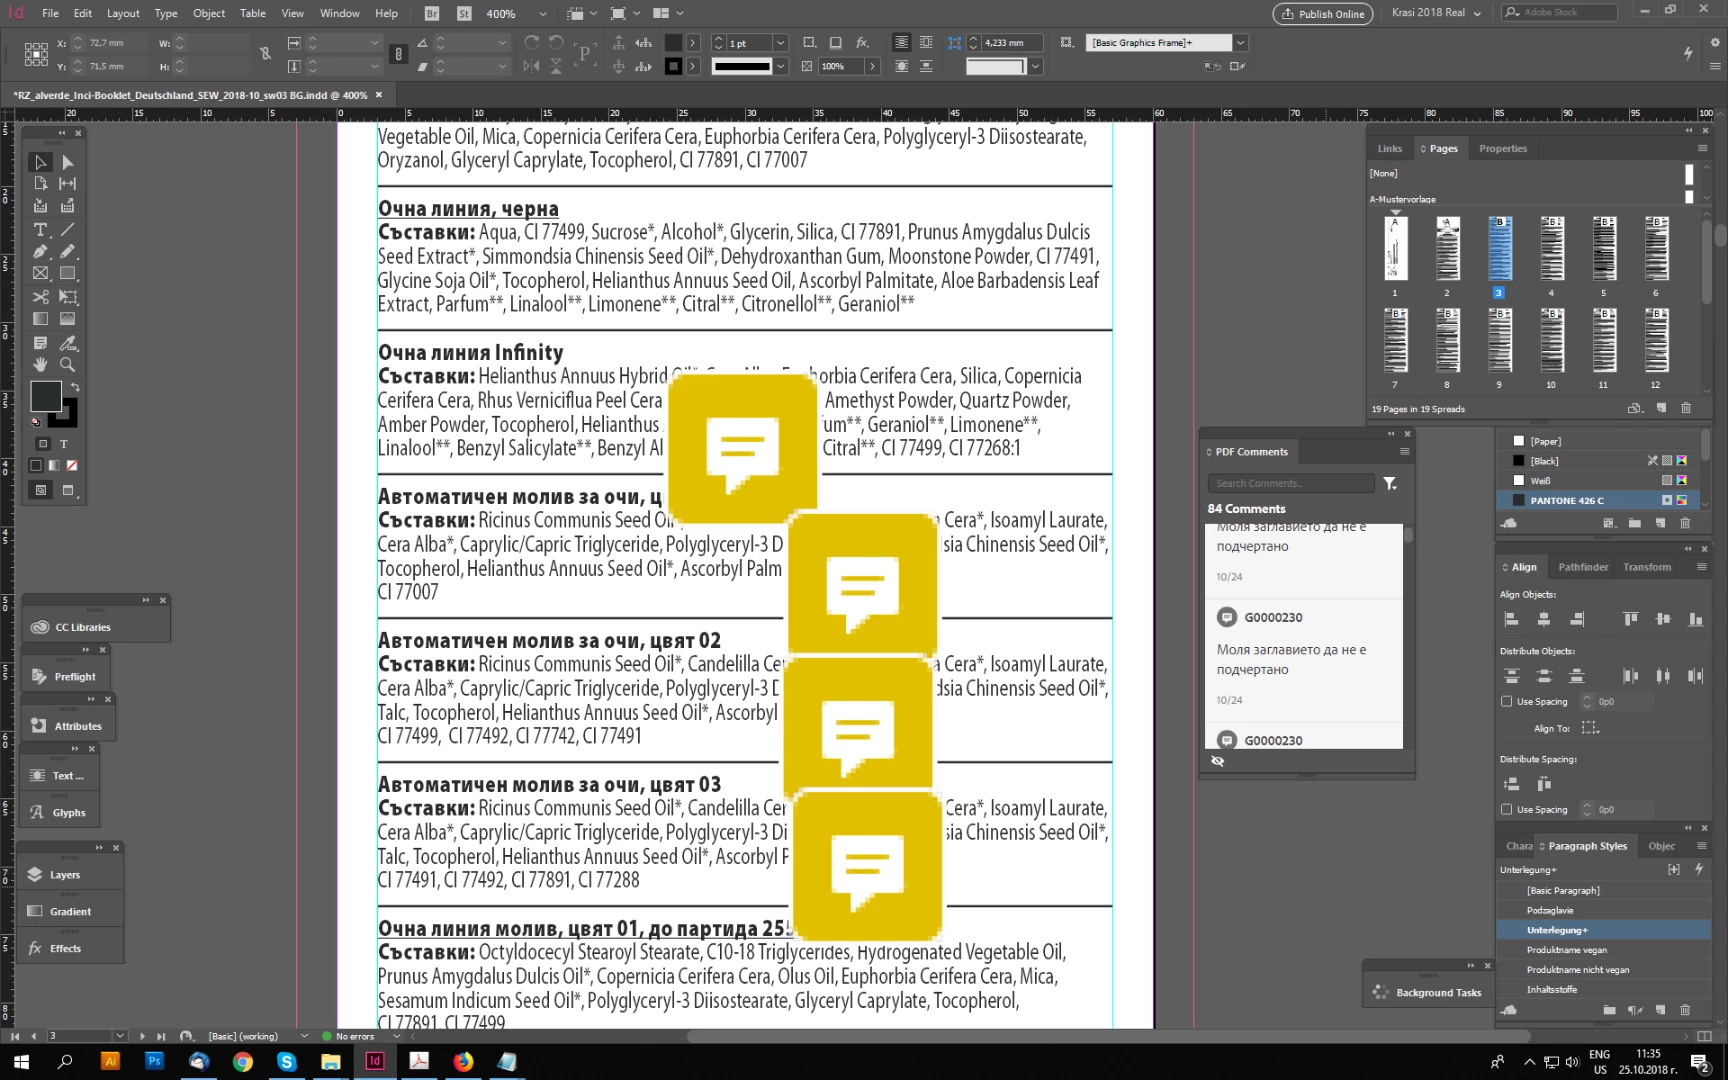Select the Page tool

(x=40, y=184)
